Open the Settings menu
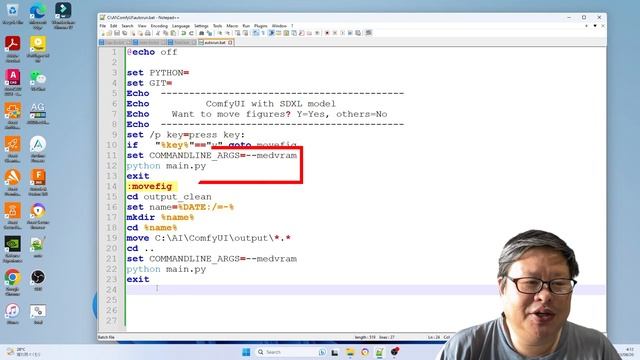The image size is (640, 360). (201, 26)
